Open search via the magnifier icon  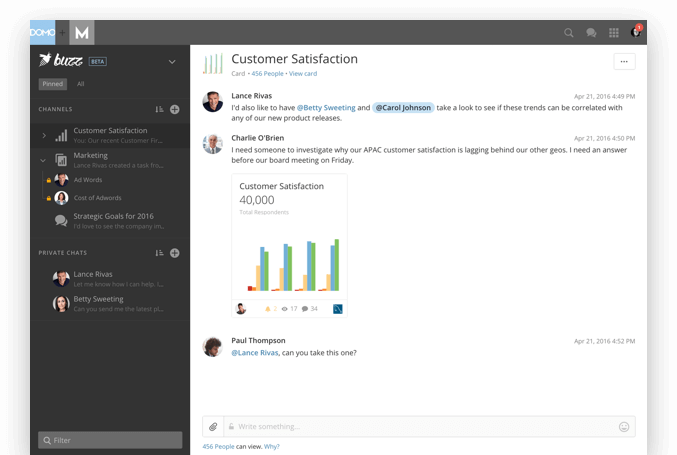569,33
